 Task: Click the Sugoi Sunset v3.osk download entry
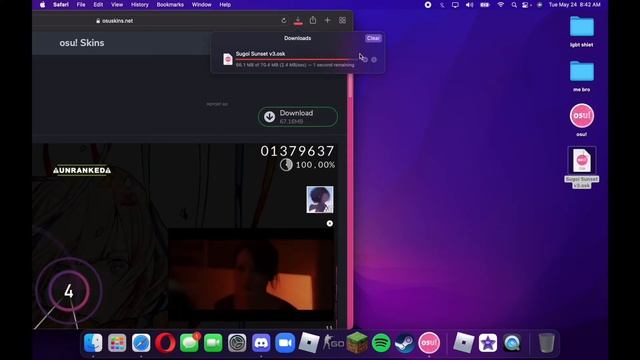coord(297,59)
